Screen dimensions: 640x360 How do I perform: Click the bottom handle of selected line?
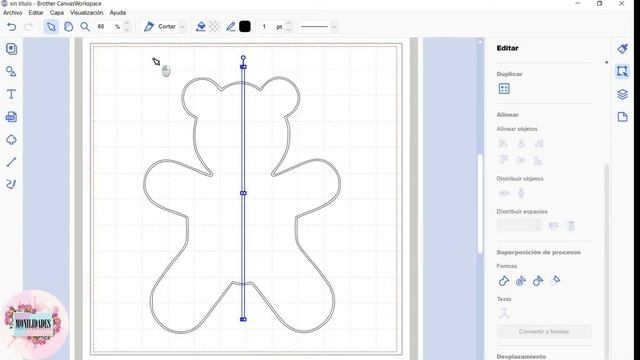pyautogui.click(x=243, y=319)
